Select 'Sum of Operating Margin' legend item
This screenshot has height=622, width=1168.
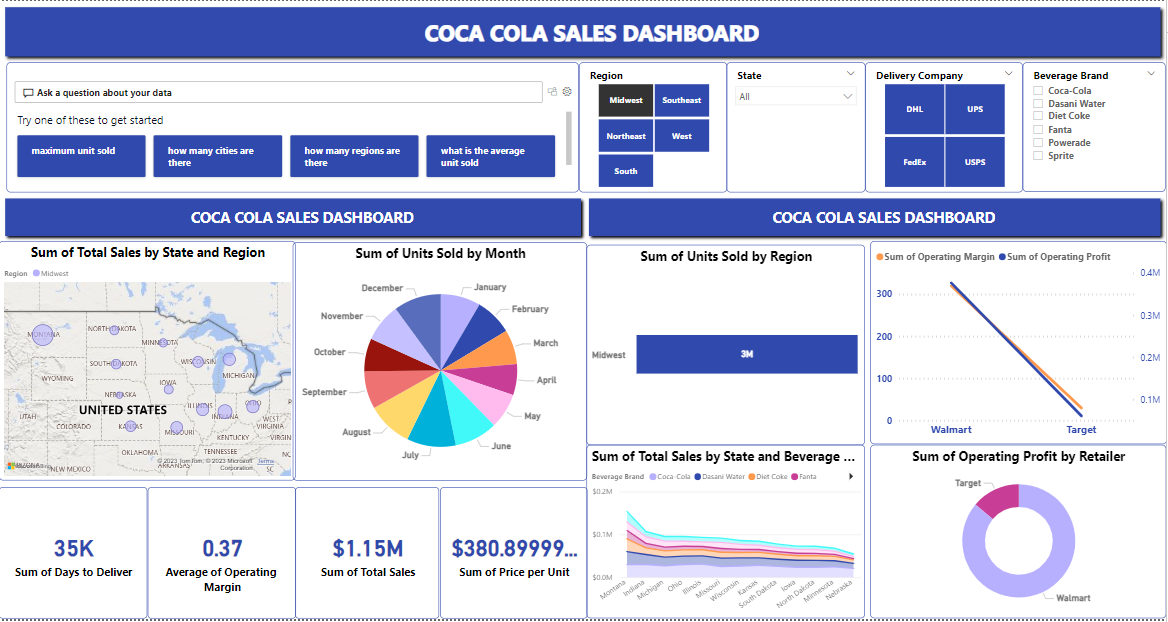(936, 257)
